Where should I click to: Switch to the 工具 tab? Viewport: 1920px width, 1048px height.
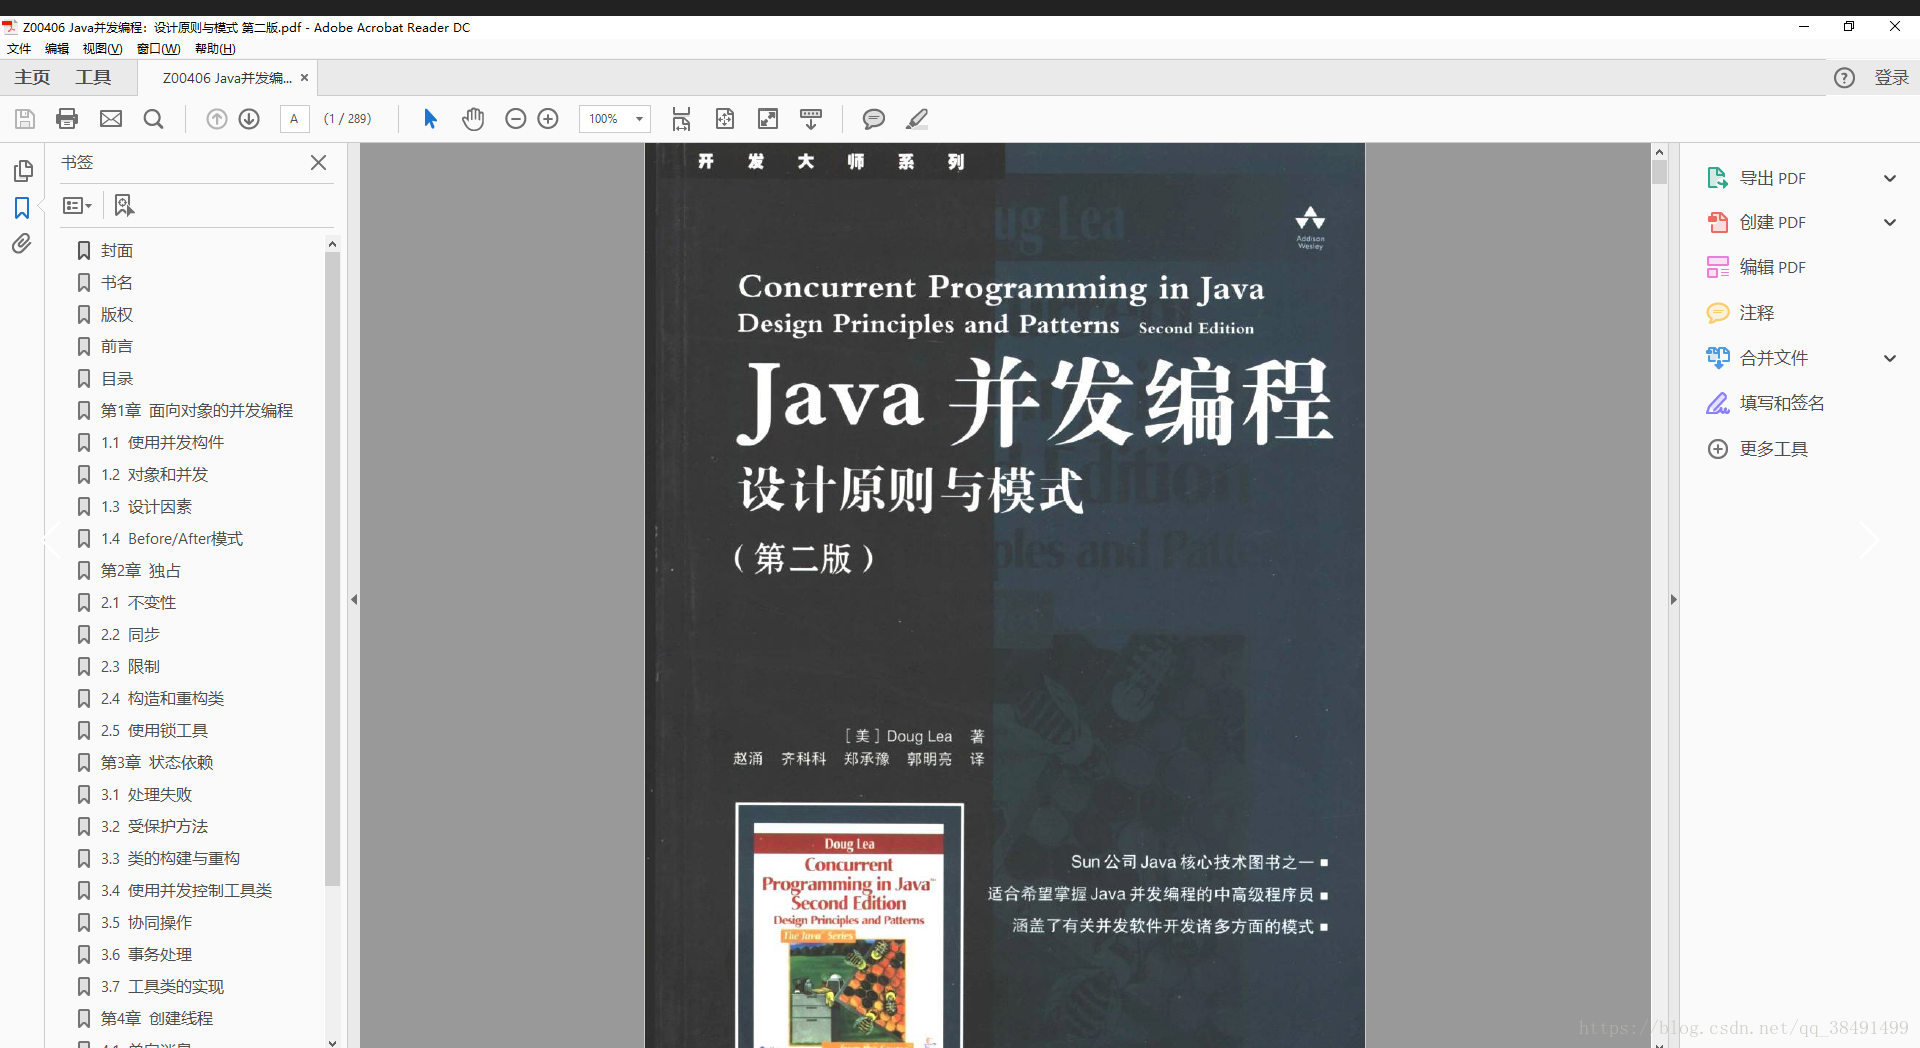93,78
